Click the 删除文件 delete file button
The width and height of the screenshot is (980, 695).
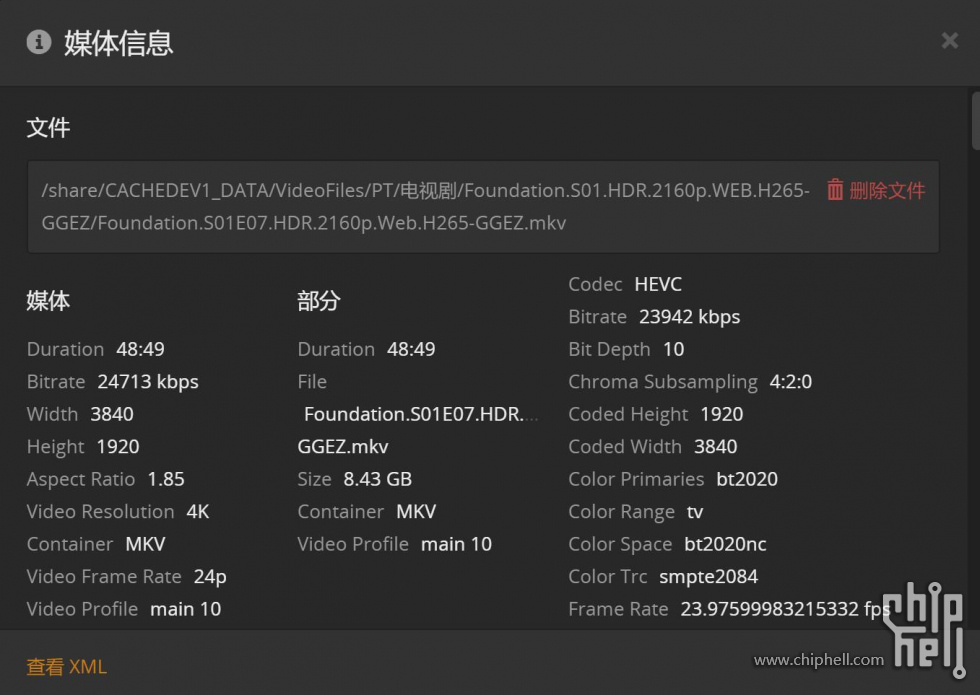(887, 190)
